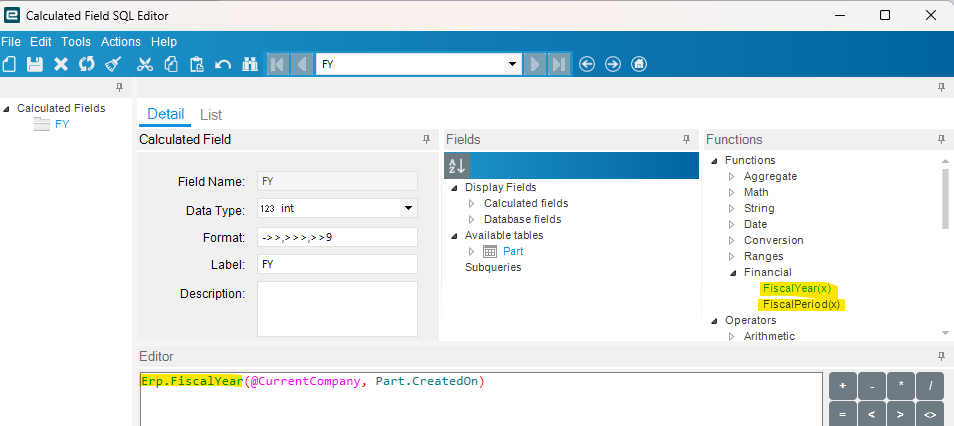Screen dimensions: 954x426
Task: Open the Data Type dropdown
Action: coord(408,208)
